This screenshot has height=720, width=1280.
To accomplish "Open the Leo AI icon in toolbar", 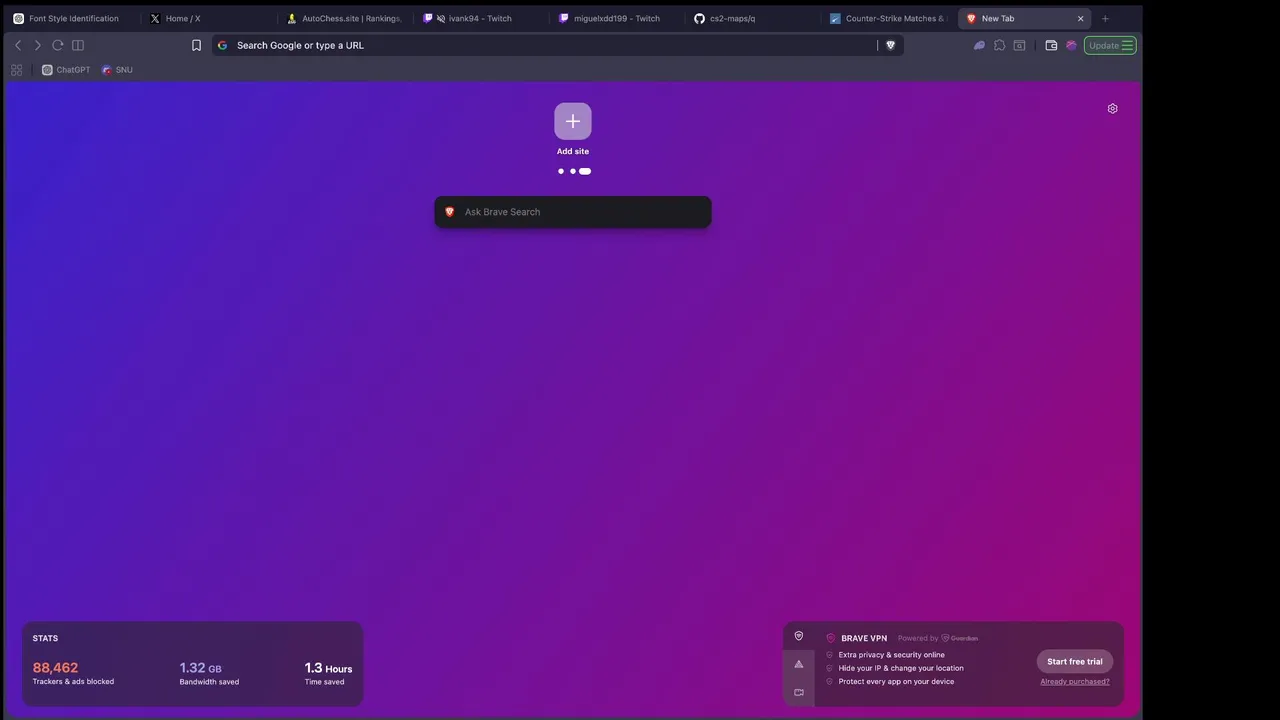I will tap(979, 45).
